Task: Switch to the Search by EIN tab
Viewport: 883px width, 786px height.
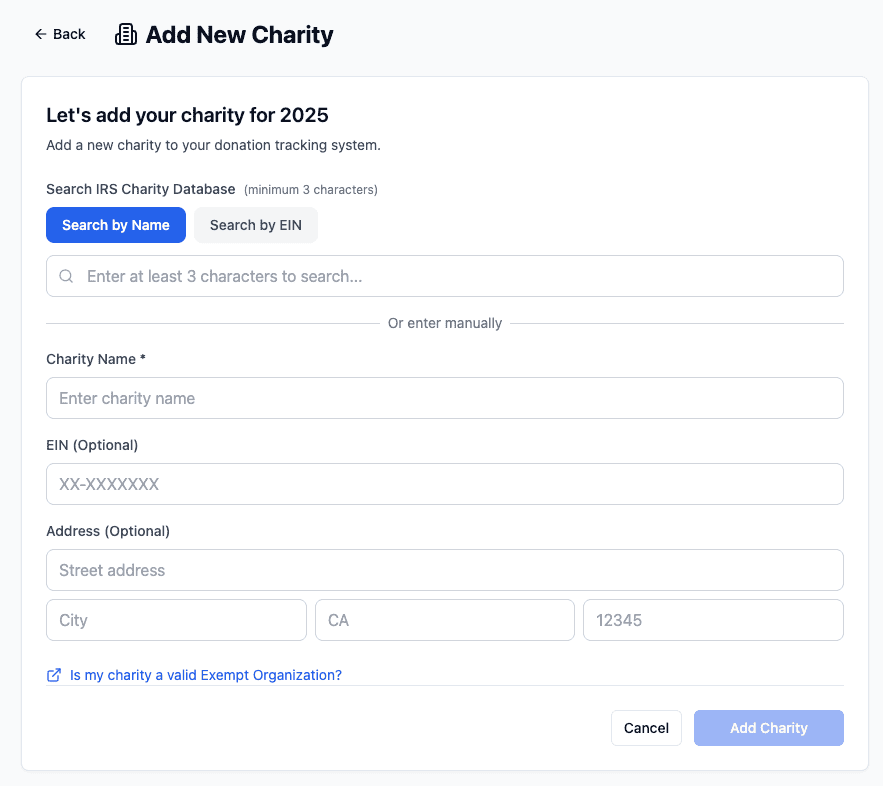Action: [x=256, y=225]
